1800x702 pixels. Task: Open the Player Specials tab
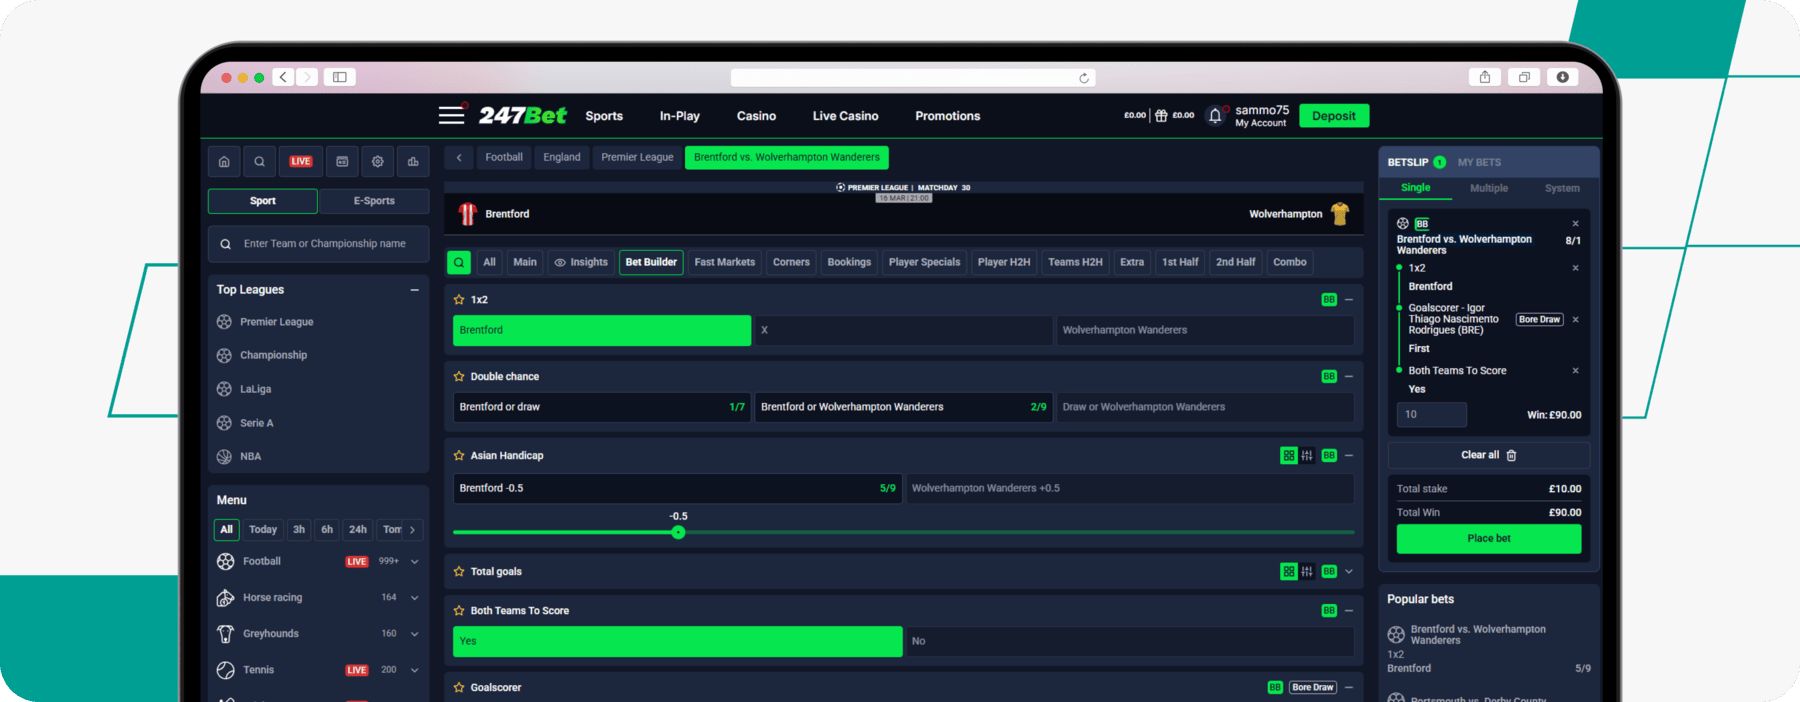(924, 262)
